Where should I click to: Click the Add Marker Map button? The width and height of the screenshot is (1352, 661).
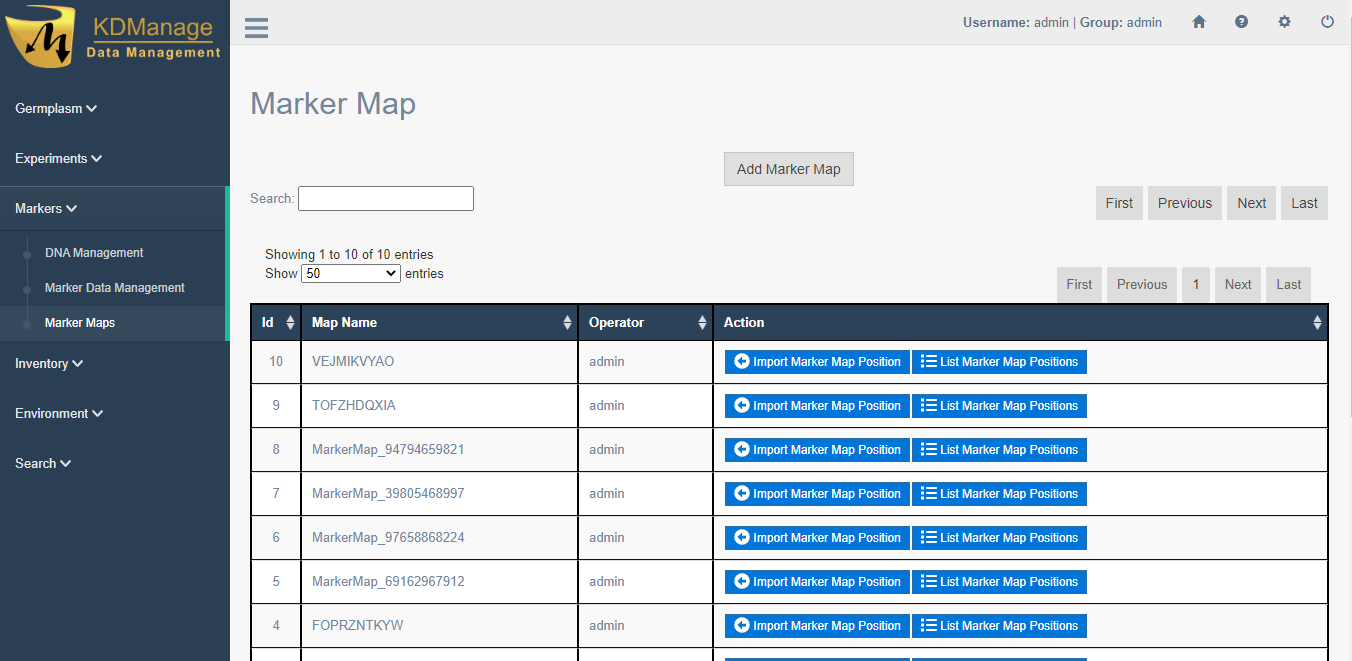788,169
